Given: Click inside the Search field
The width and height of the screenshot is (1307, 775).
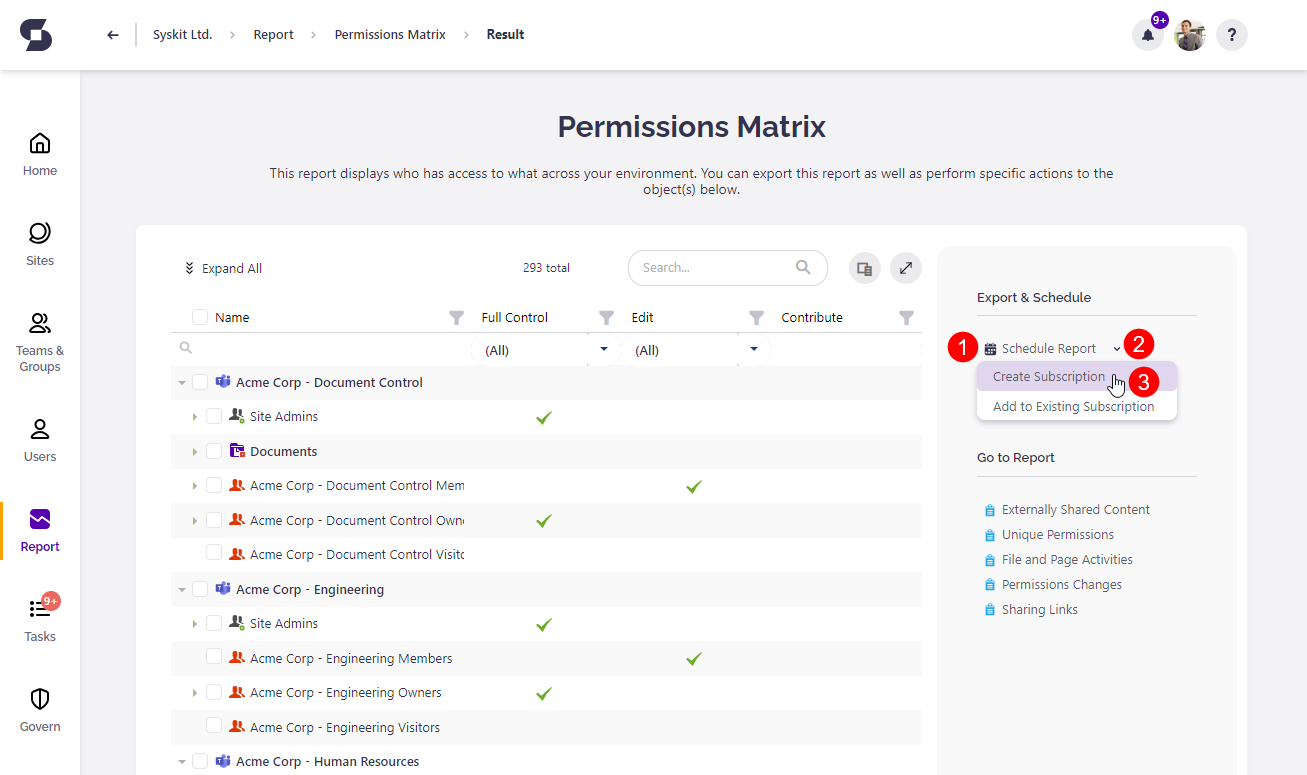Looking at the screenshot, I should (720, 268).
